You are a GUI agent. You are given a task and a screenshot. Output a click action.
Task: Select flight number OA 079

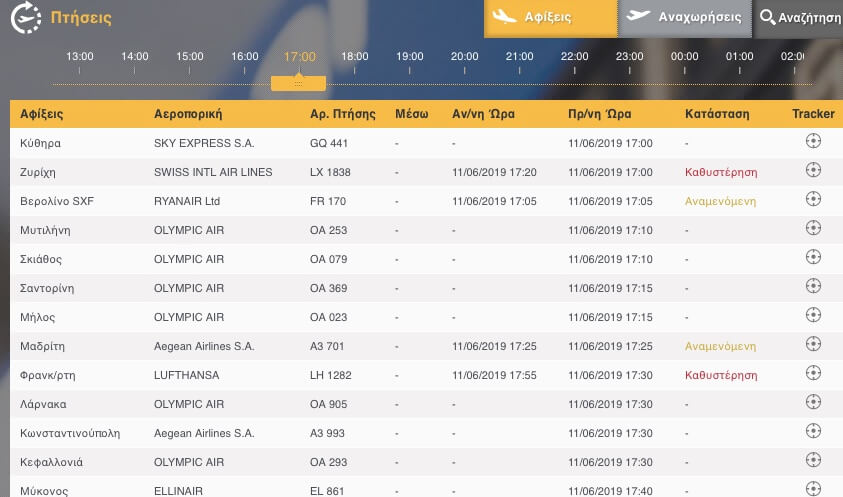click(328, 259)
